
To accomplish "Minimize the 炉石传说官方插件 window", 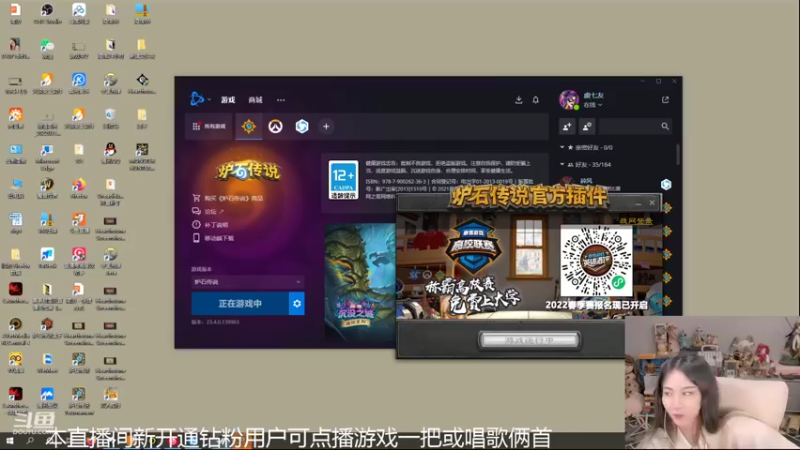I will point(638,203).
